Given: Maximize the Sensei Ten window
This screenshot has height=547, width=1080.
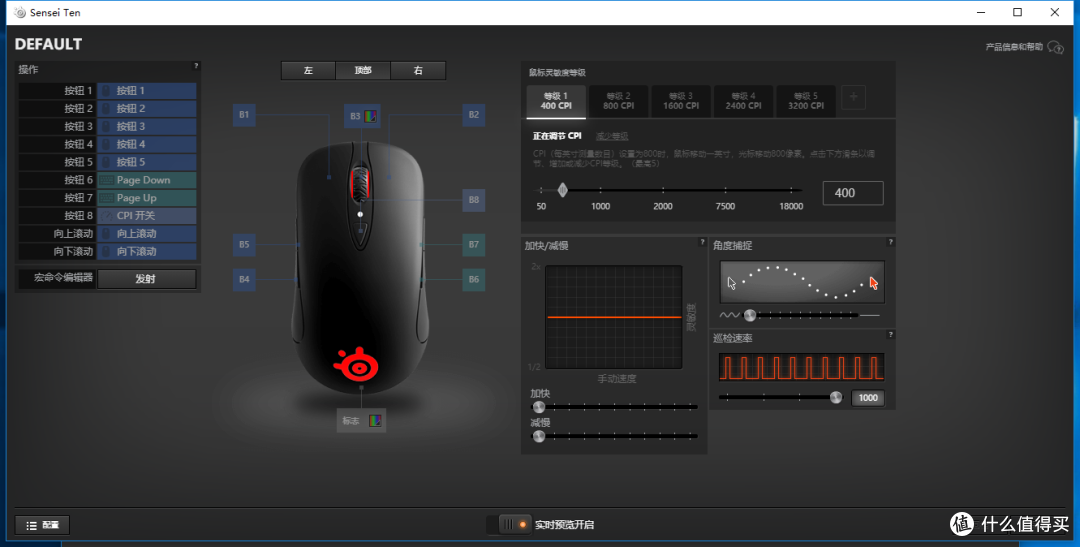Looking at the screenshot, I should click(x=1017, y=12).
